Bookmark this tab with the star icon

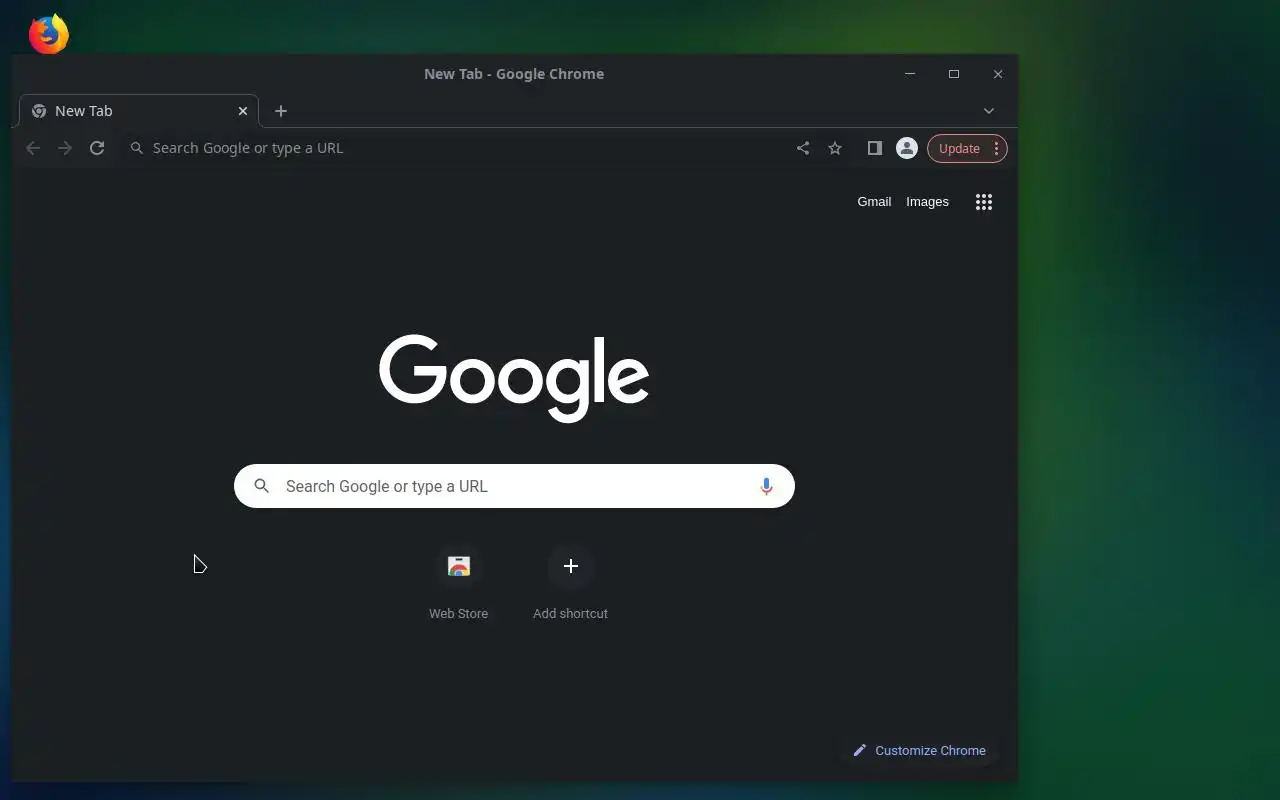pyautogui.click(x=835, y=148)
